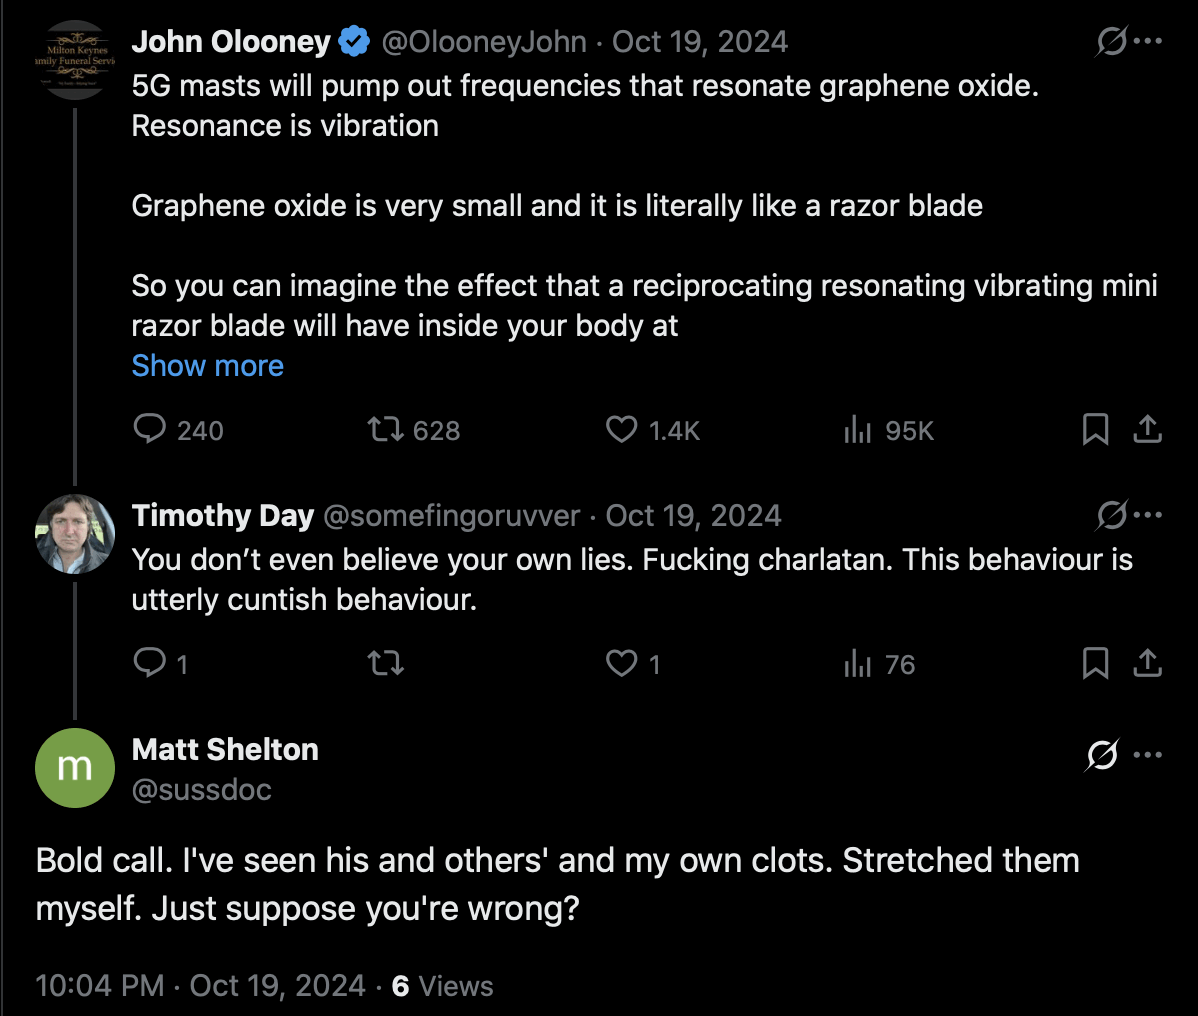
Task: Bookmark John Olooney's post
Action: point(1095,430)
